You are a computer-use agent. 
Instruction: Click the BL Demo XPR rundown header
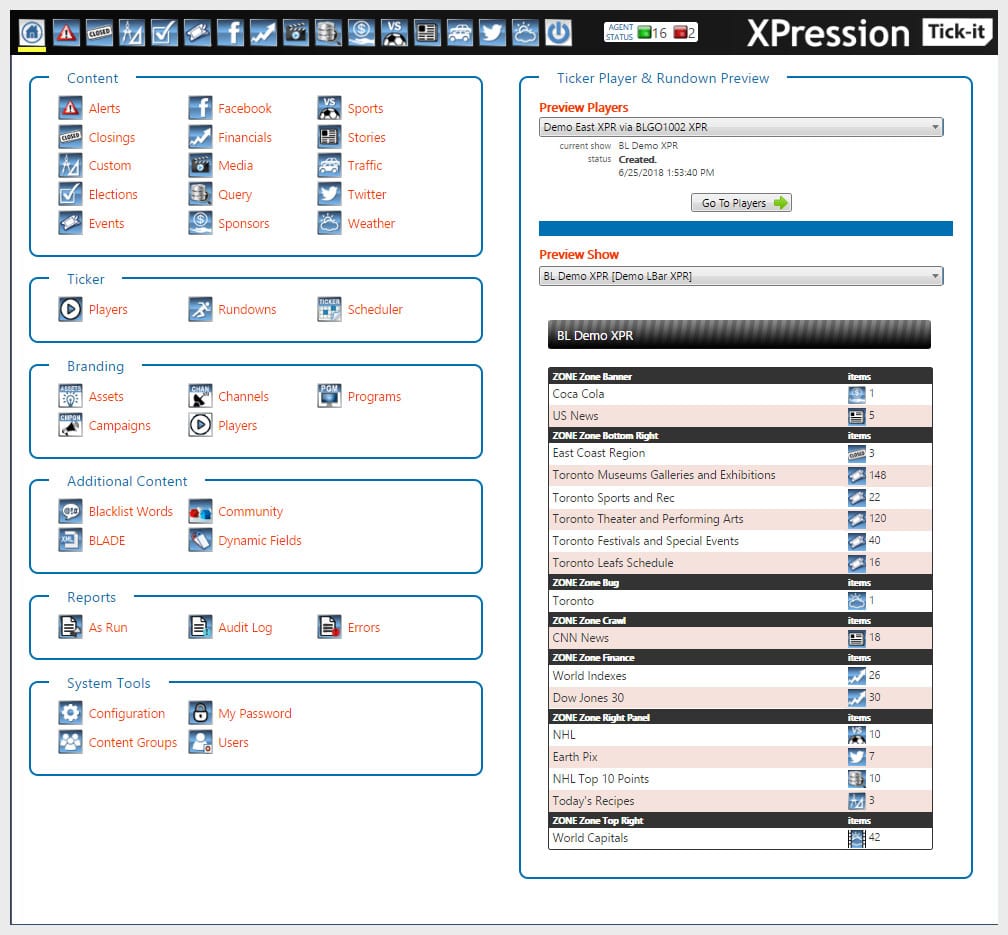739,335
